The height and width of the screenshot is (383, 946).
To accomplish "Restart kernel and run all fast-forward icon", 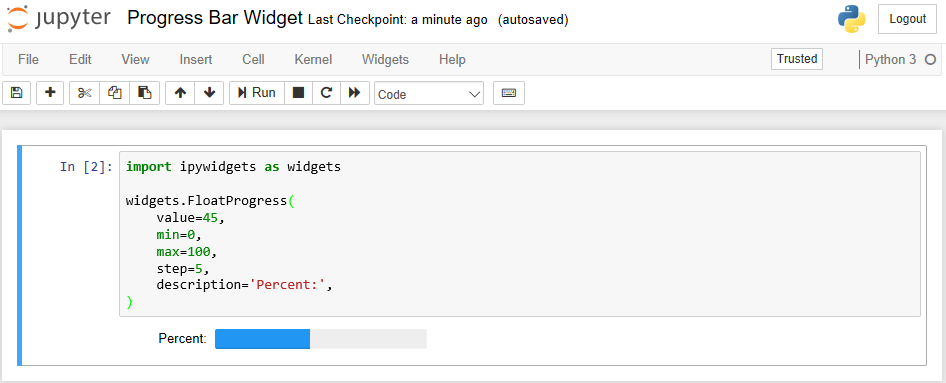I will pos(355,93).
